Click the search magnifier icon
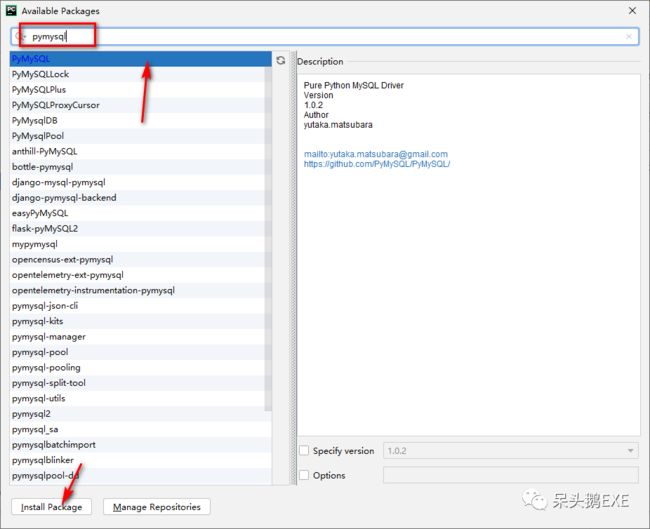650x529 pixels. (x=19, y=36)
